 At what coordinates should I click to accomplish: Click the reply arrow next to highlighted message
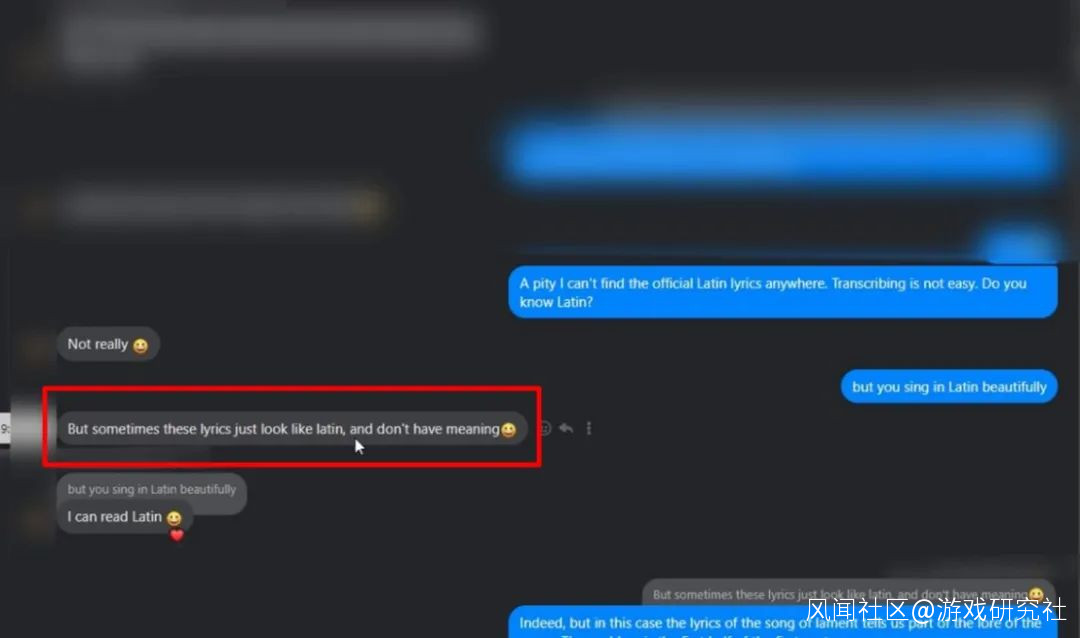point(566,429)
